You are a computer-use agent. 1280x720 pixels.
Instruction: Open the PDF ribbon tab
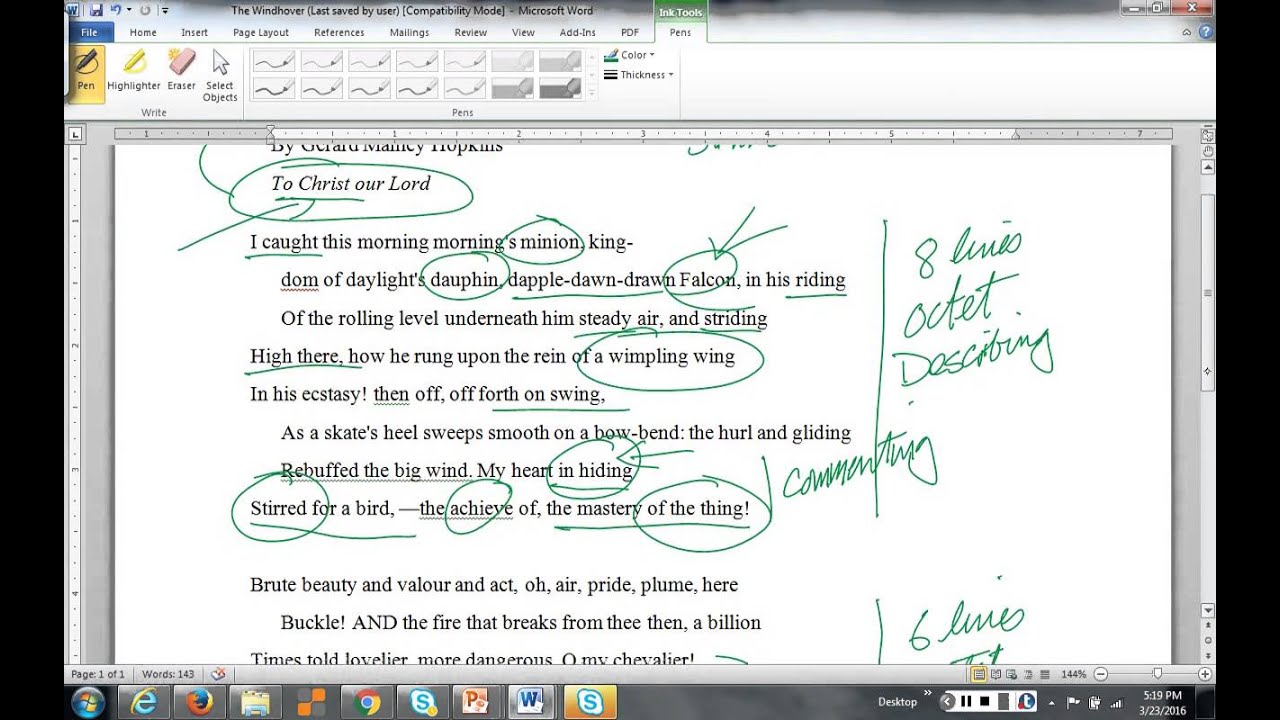630,32
